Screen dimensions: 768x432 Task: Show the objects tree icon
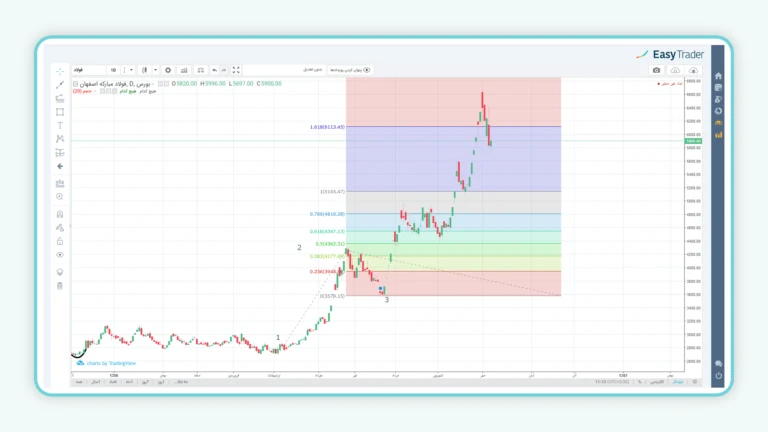[x=60, y=272]
